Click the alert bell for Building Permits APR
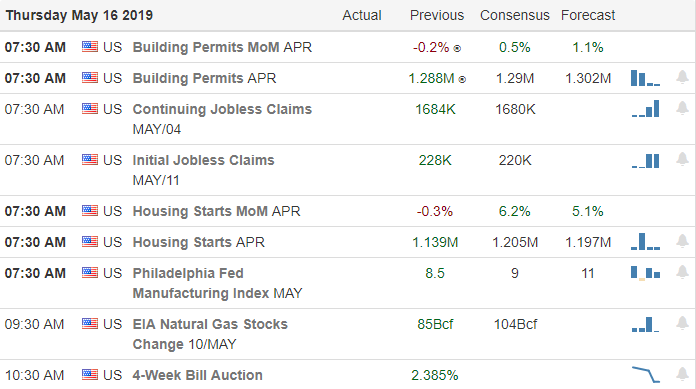Viewport: 696px width, 389px height. [682, 78]
